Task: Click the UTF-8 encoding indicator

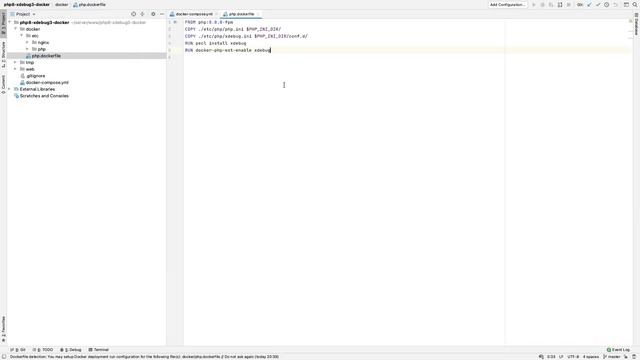Action: [573, 357]
